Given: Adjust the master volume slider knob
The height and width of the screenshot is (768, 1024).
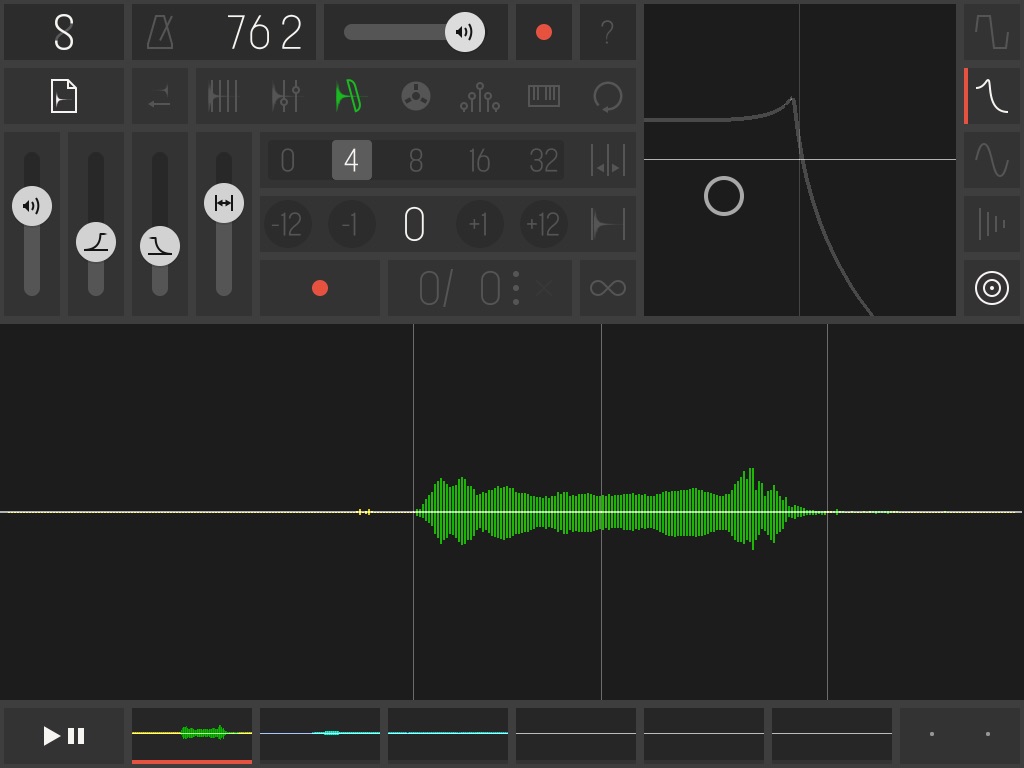Looking at the screenshot, I should (464, 32).
